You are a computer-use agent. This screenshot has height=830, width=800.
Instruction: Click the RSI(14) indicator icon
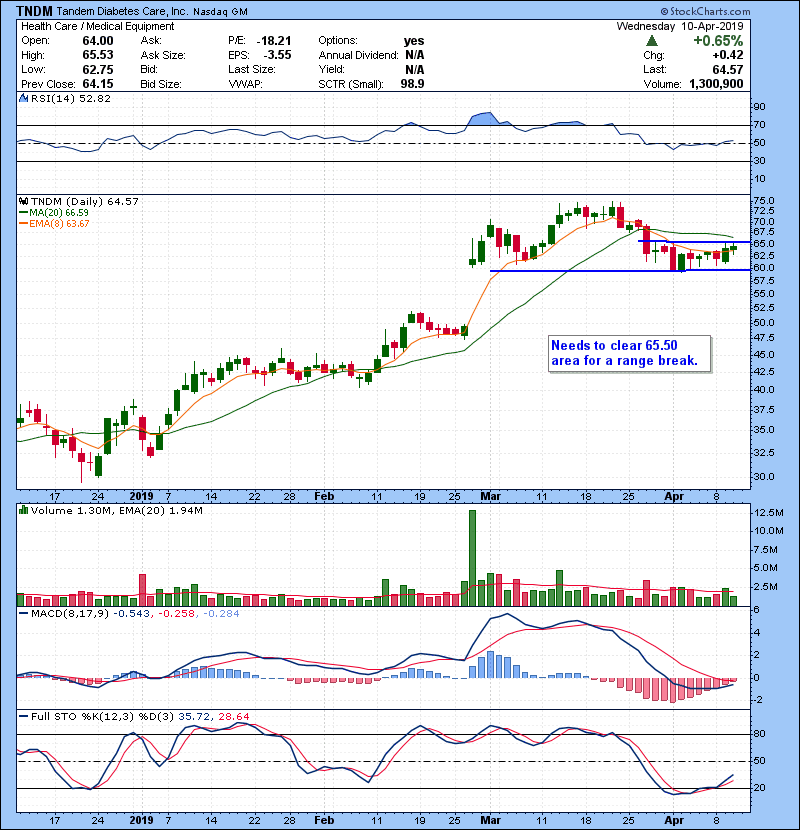tap(23, 98)
